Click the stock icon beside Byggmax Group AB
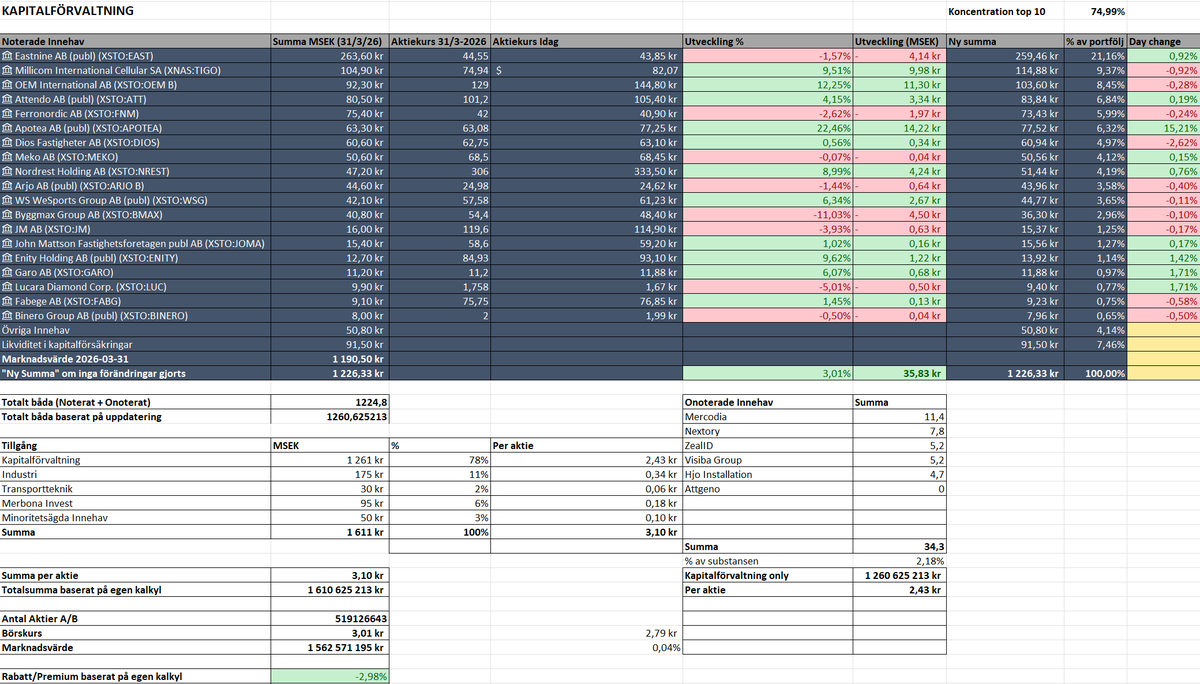The image size is (1200, 684). [7, 215]
